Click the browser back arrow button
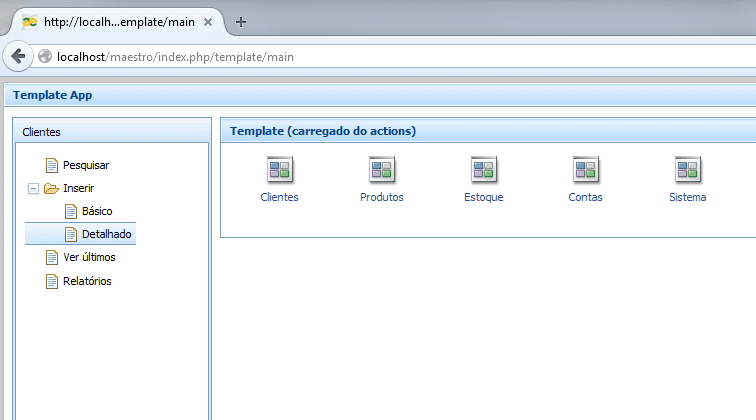 18,56
